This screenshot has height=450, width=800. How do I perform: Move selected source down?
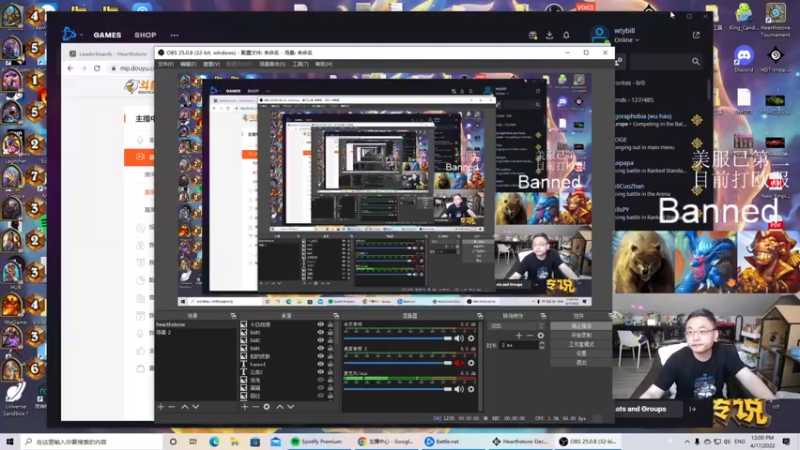pyautogui.click(x=290, y=407)
